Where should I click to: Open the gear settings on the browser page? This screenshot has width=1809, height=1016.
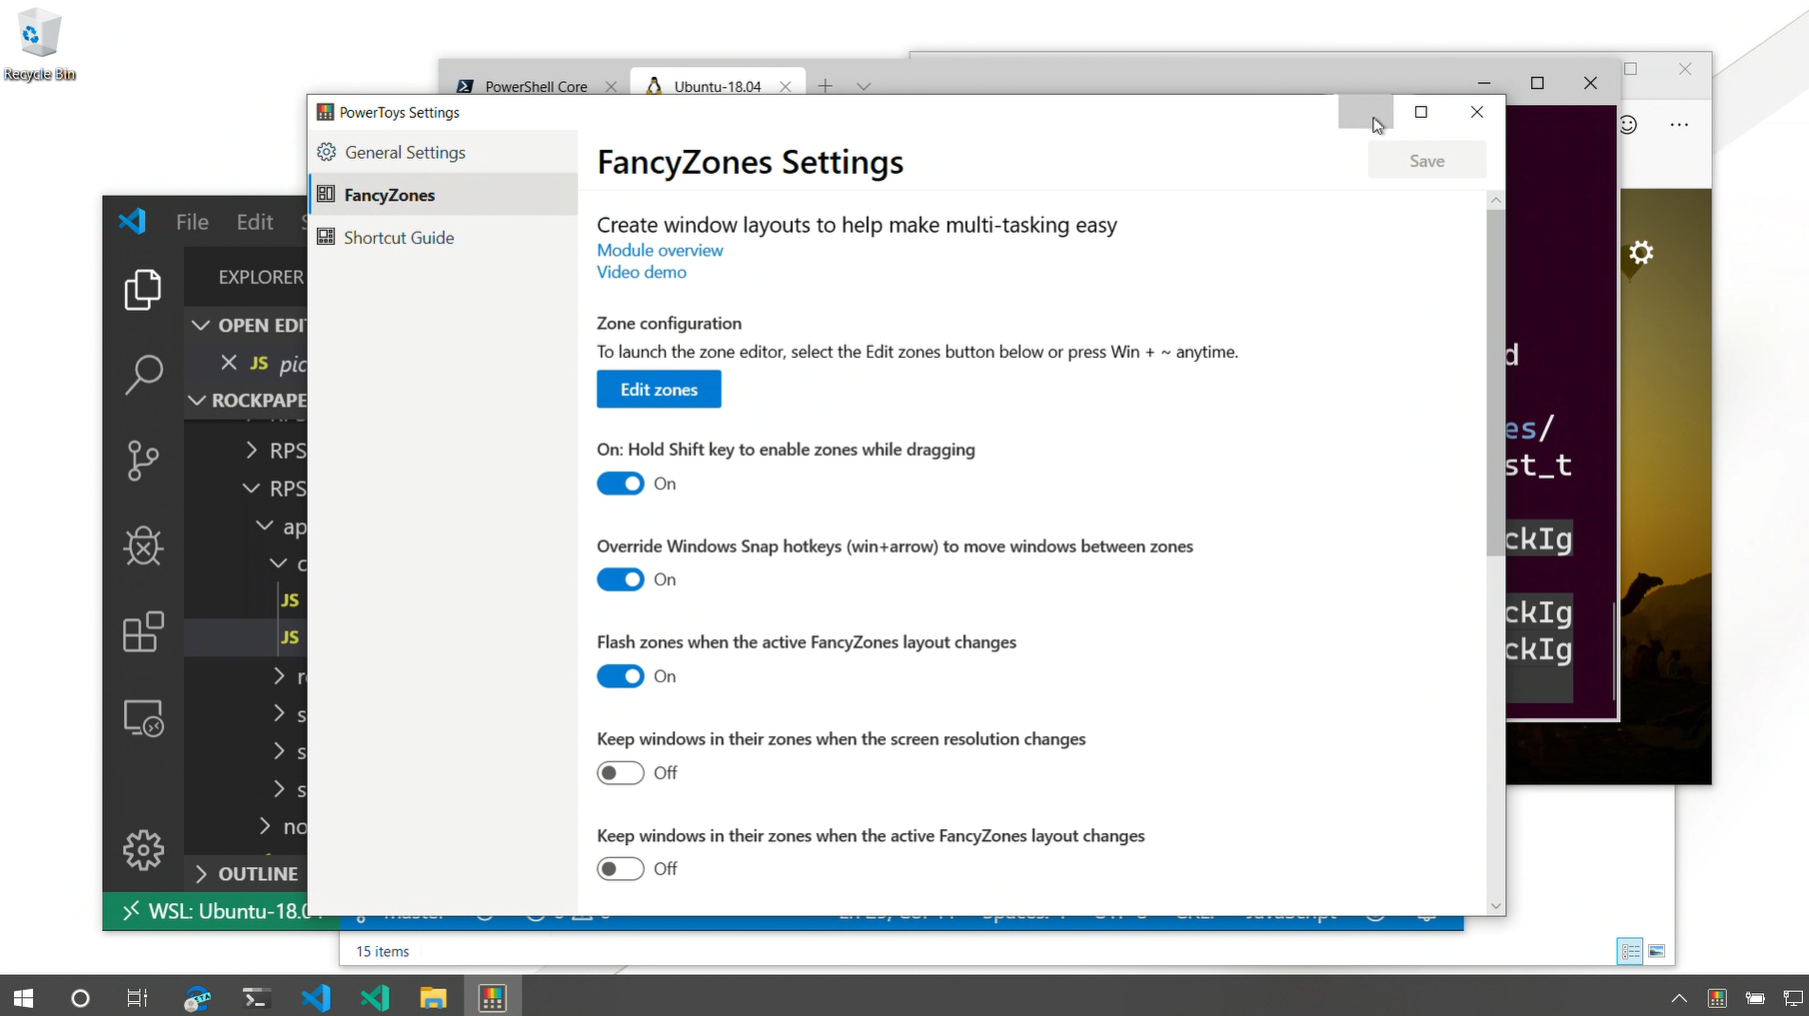[x=1641, y=252]
